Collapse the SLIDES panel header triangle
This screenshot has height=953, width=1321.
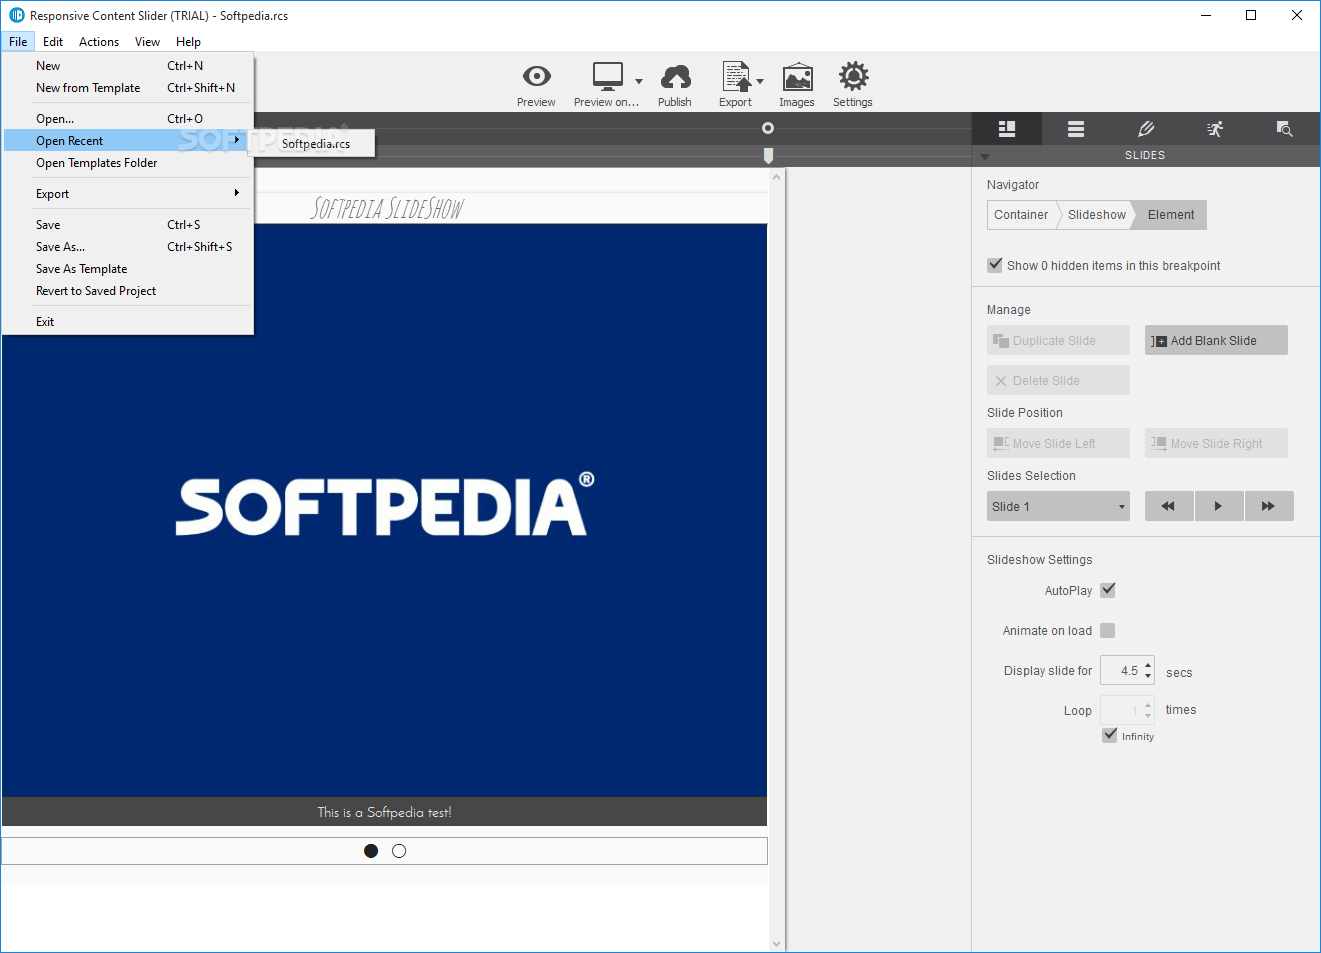985,157
